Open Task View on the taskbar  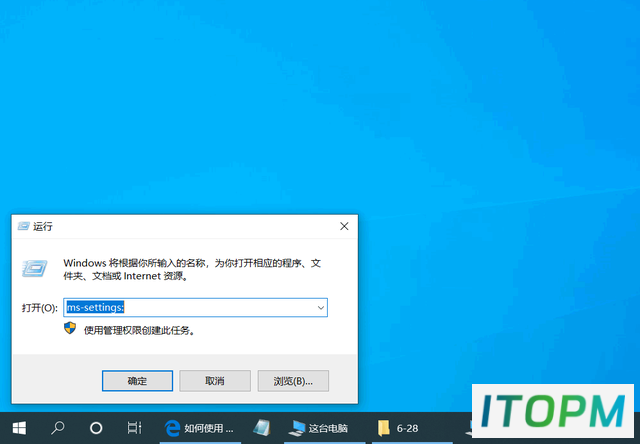134,428
